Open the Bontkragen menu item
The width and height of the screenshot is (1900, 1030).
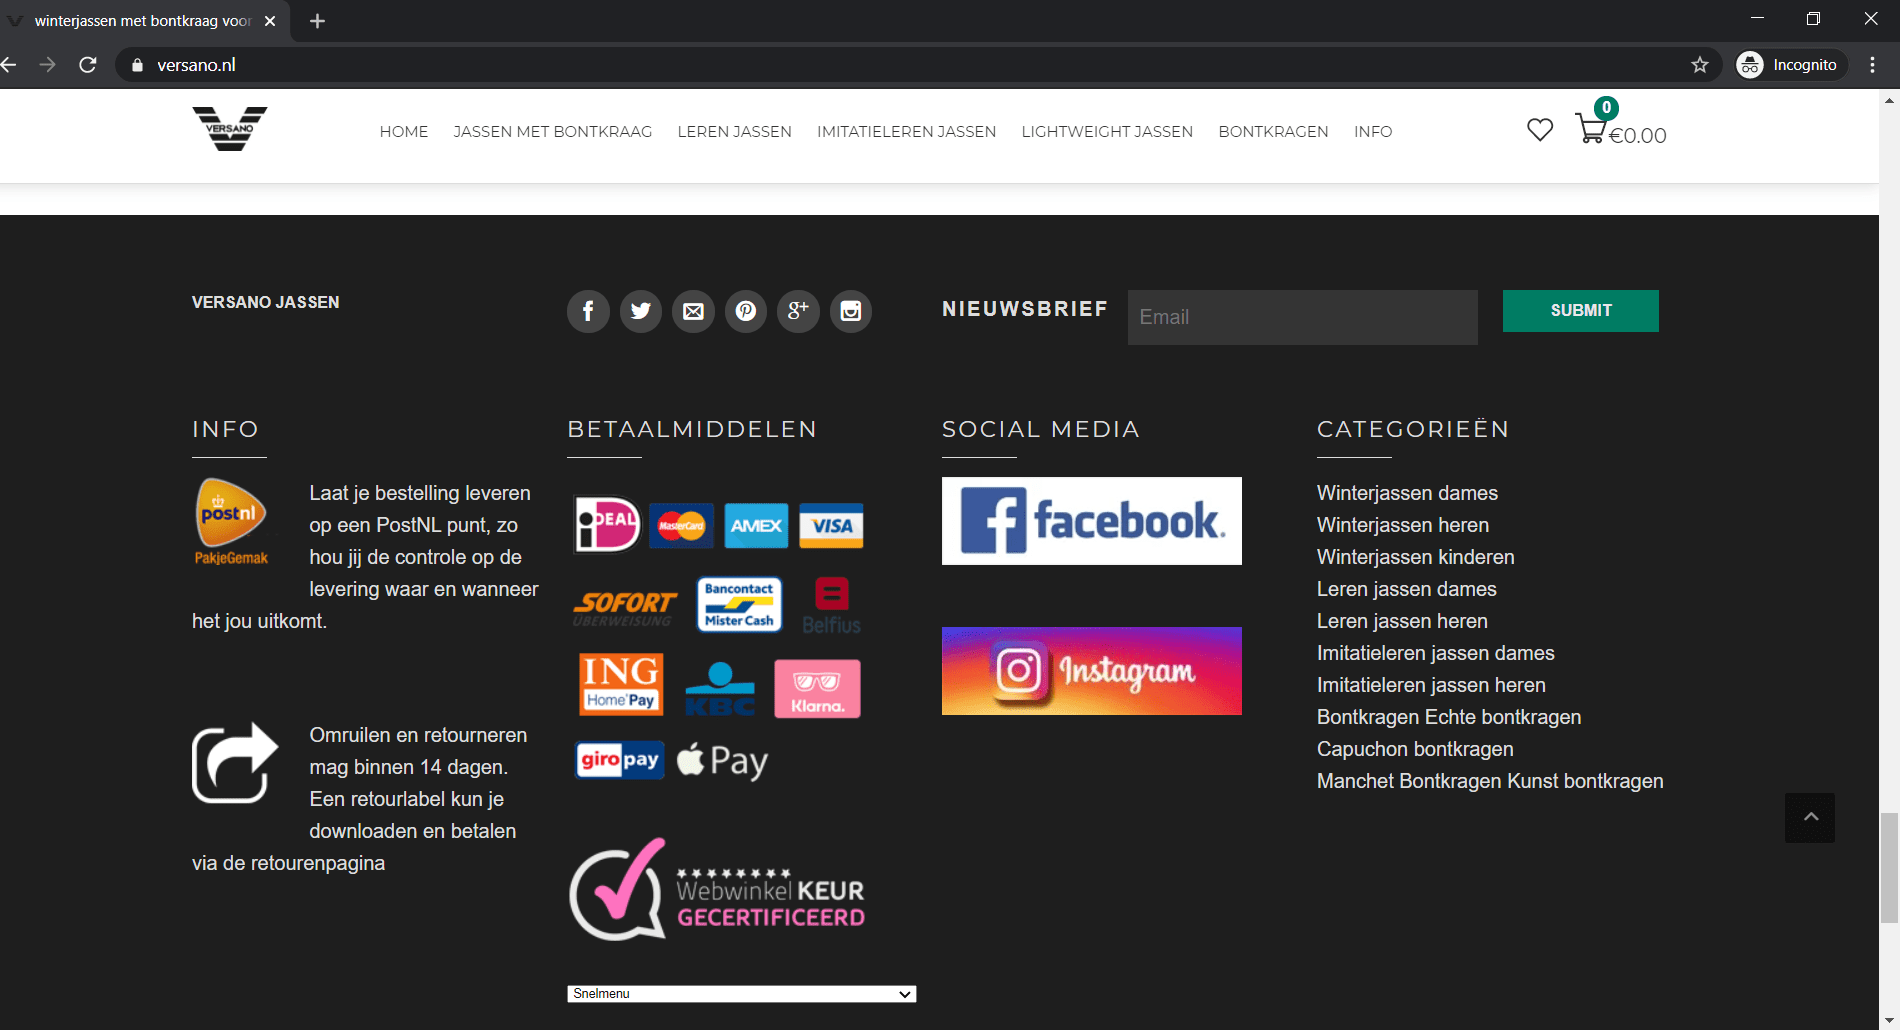pos(1273,132)
